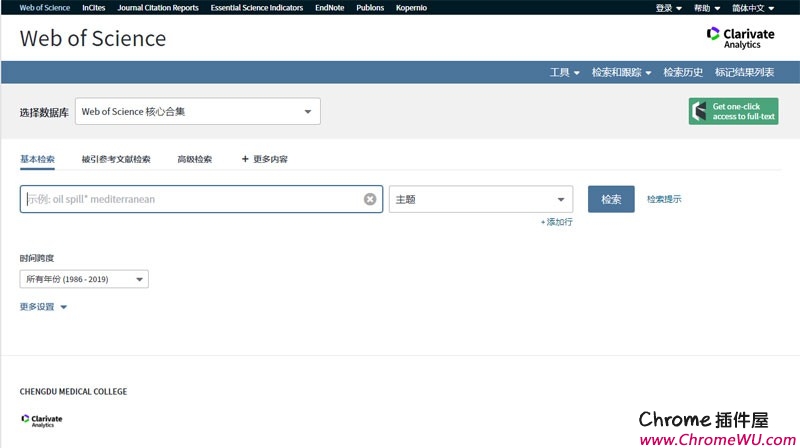The height and width of the screenshot is (448, 800).
Task: Open the 工具 menu
Action: pos(564,72)
